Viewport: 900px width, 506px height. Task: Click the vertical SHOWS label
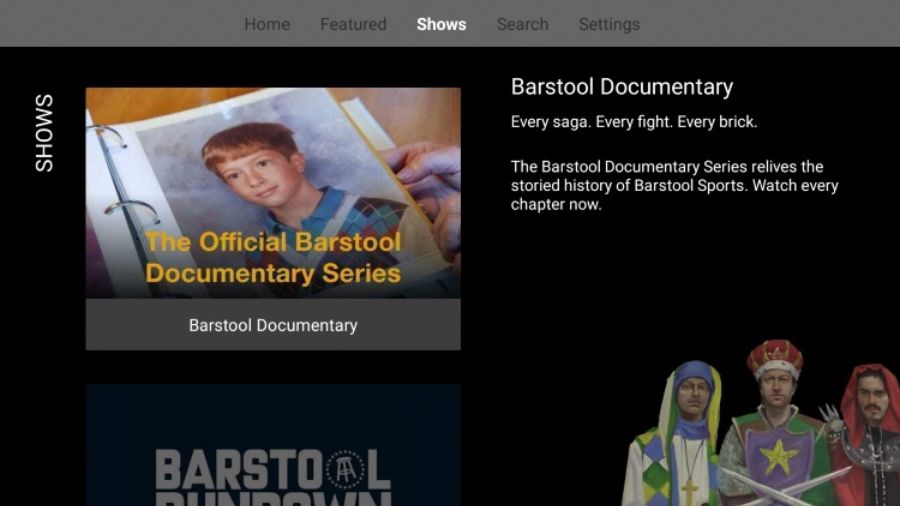(x=44, y=133)
